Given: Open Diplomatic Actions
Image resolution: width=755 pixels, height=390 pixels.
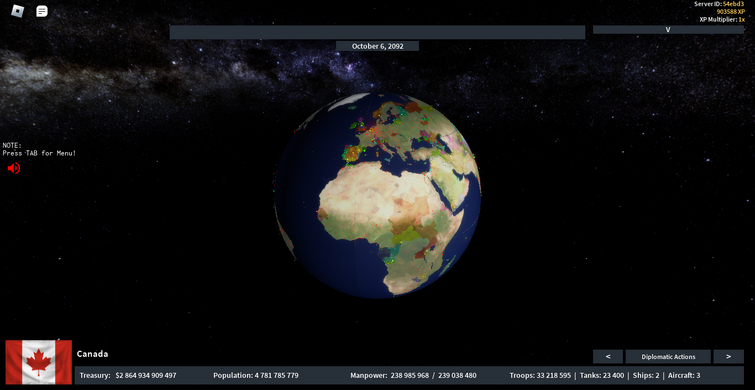Looking at the screenshot, I should click(x=668, y=357).
